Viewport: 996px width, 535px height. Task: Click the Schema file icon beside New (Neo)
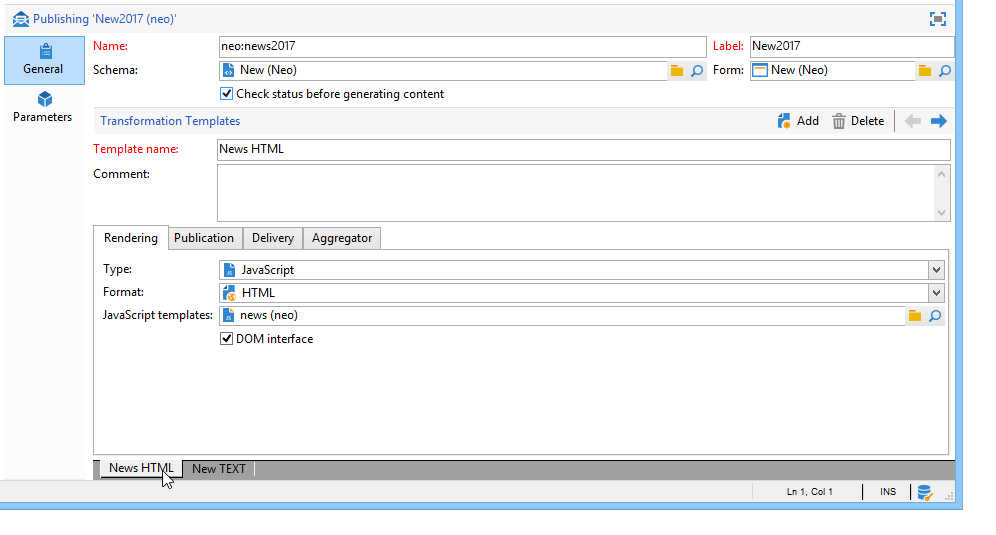pos(229,71)
